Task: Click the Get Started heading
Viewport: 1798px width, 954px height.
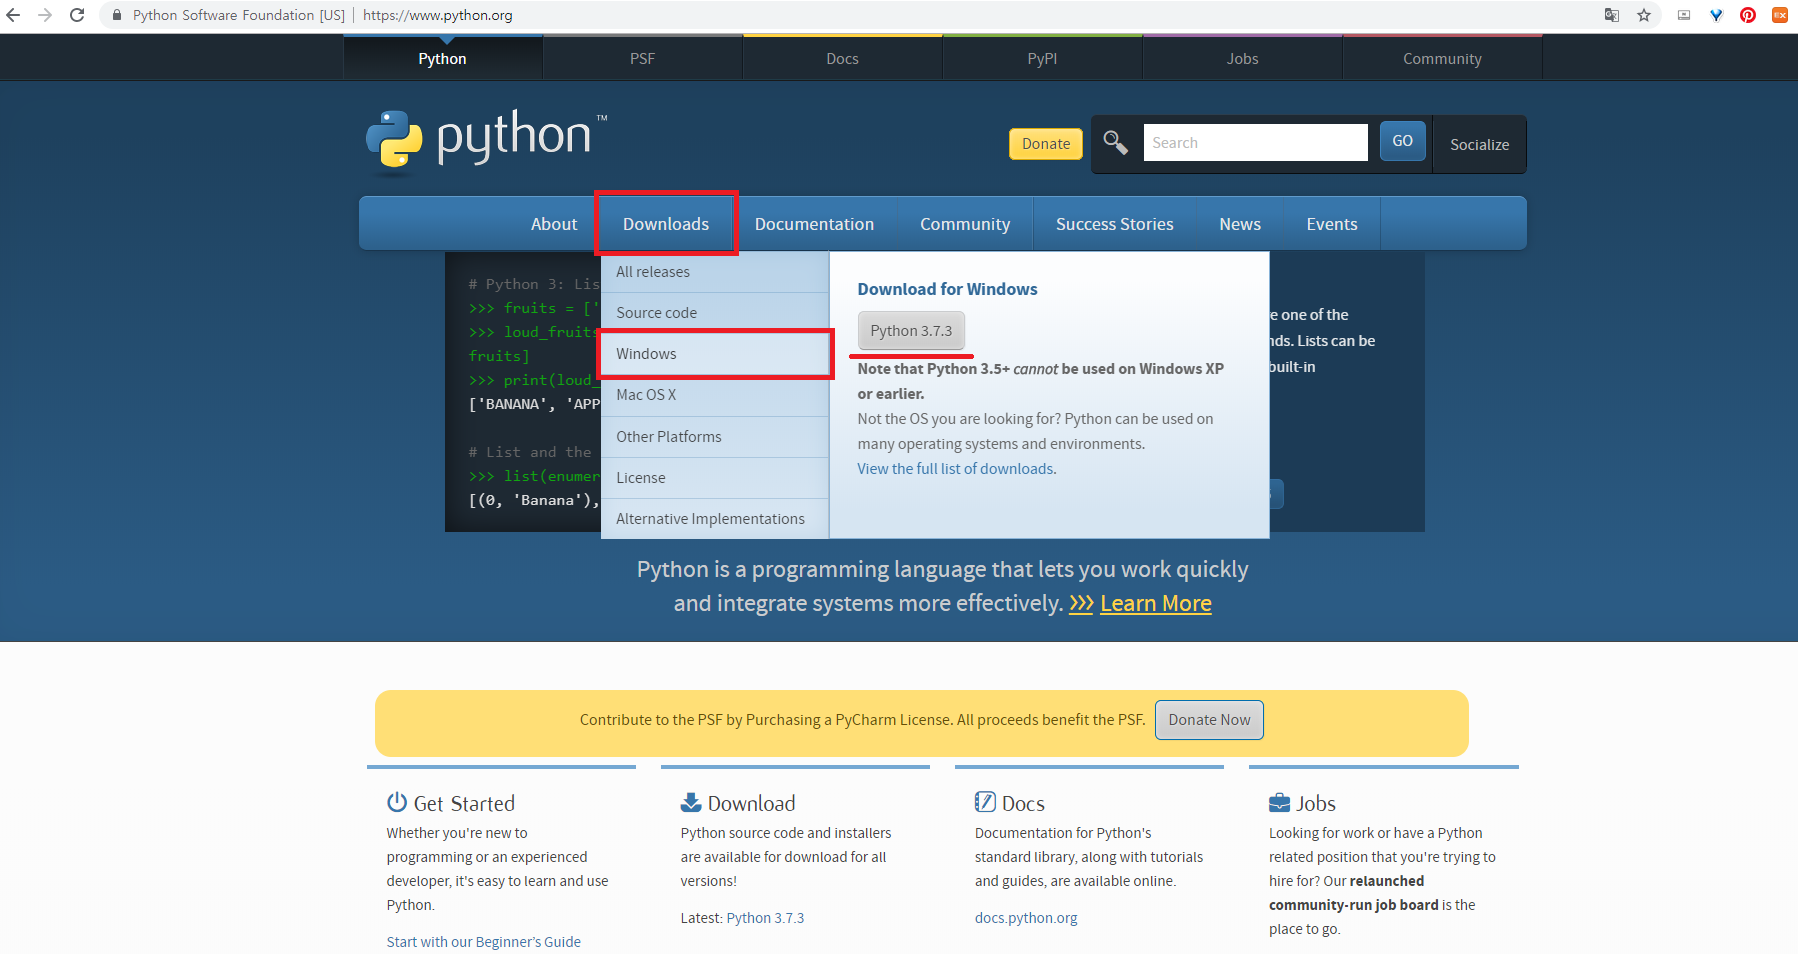Action: click(464, 803)
